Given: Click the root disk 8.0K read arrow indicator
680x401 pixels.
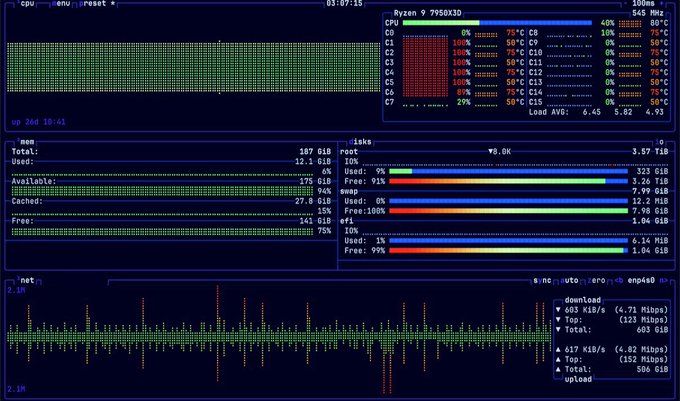Looking at the screenshot, I should pyautogui.click(x=500, y=152).
